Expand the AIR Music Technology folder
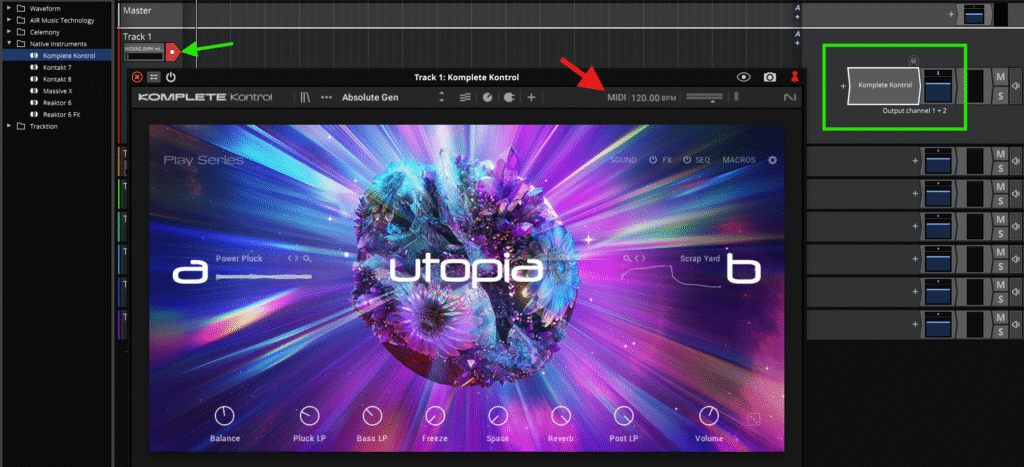1024x467 pixels. [x=9, y=20]
